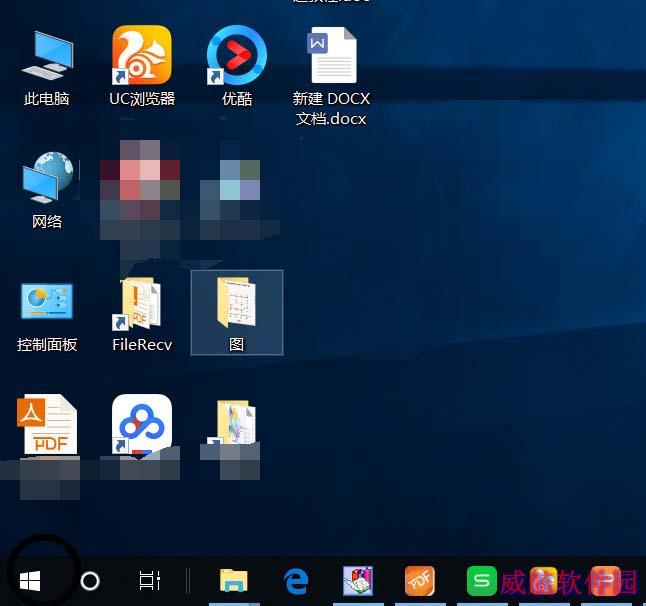646x606 pixels.
Task: Select the 此电脑 desktop icon
Action: click(47, 68)
